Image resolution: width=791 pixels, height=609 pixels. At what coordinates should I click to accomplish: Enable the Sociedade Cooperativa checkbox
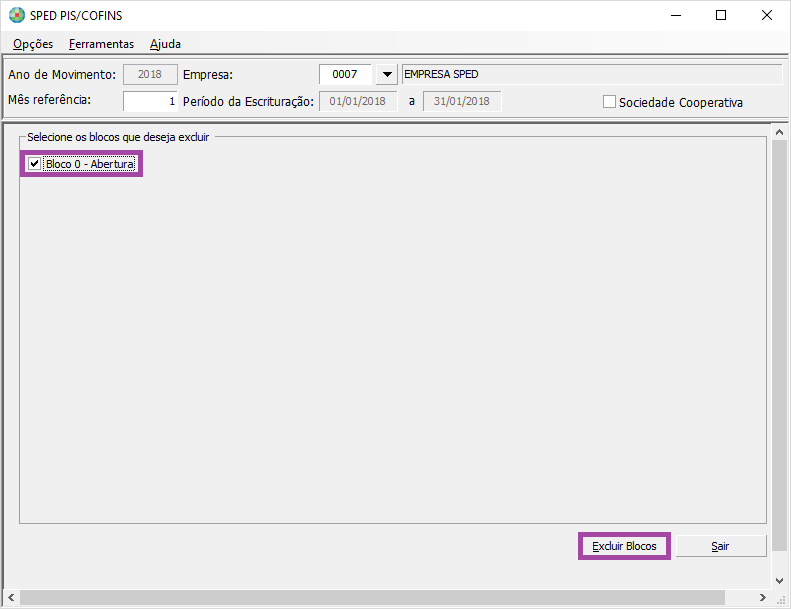[x=609, y=102]
